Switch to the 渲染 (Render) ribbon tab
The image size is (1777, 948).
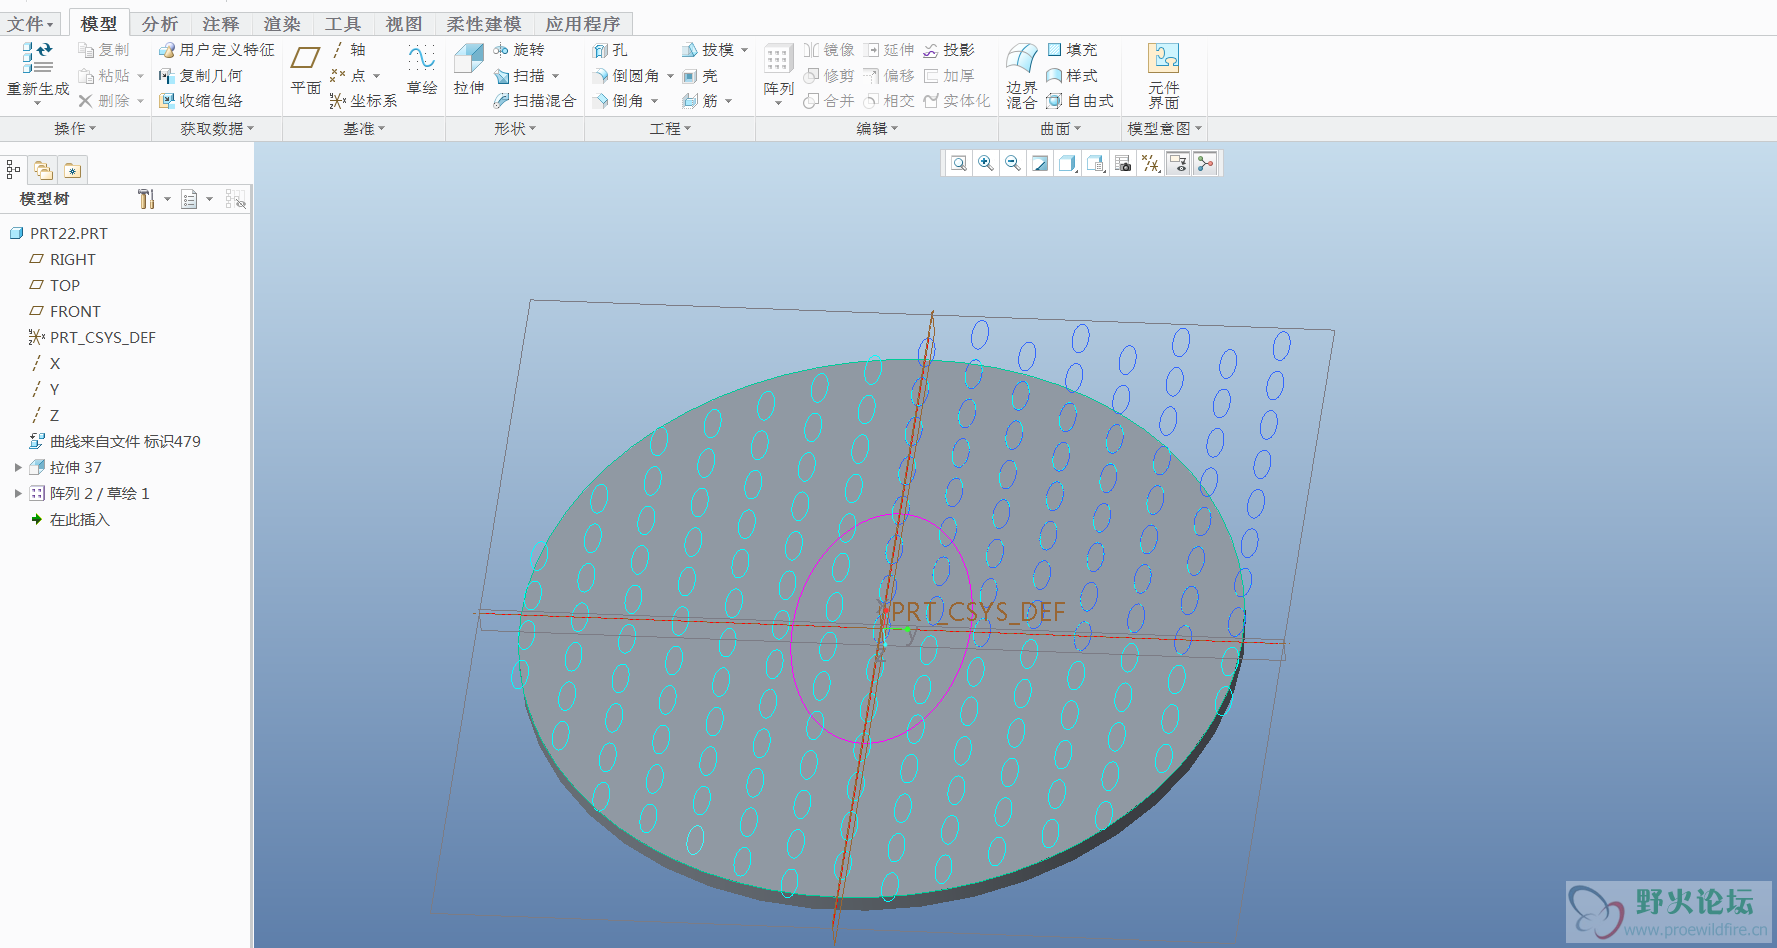[x=282, y=24]
